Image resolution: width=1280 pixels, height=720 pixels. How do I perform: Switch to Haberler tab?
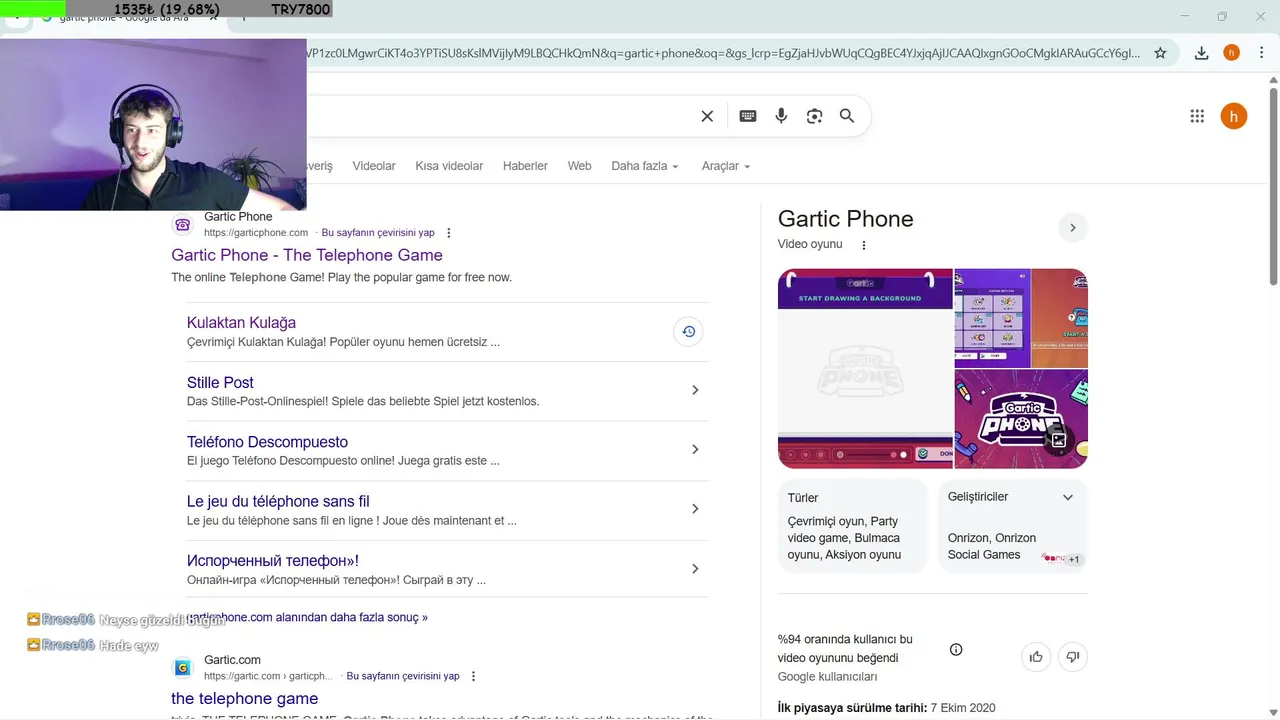[525, 166]
